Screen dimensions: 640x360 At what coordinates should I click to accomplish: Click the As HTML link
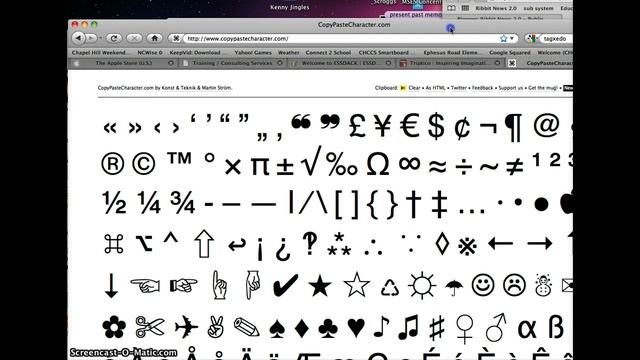pos(435,88)
